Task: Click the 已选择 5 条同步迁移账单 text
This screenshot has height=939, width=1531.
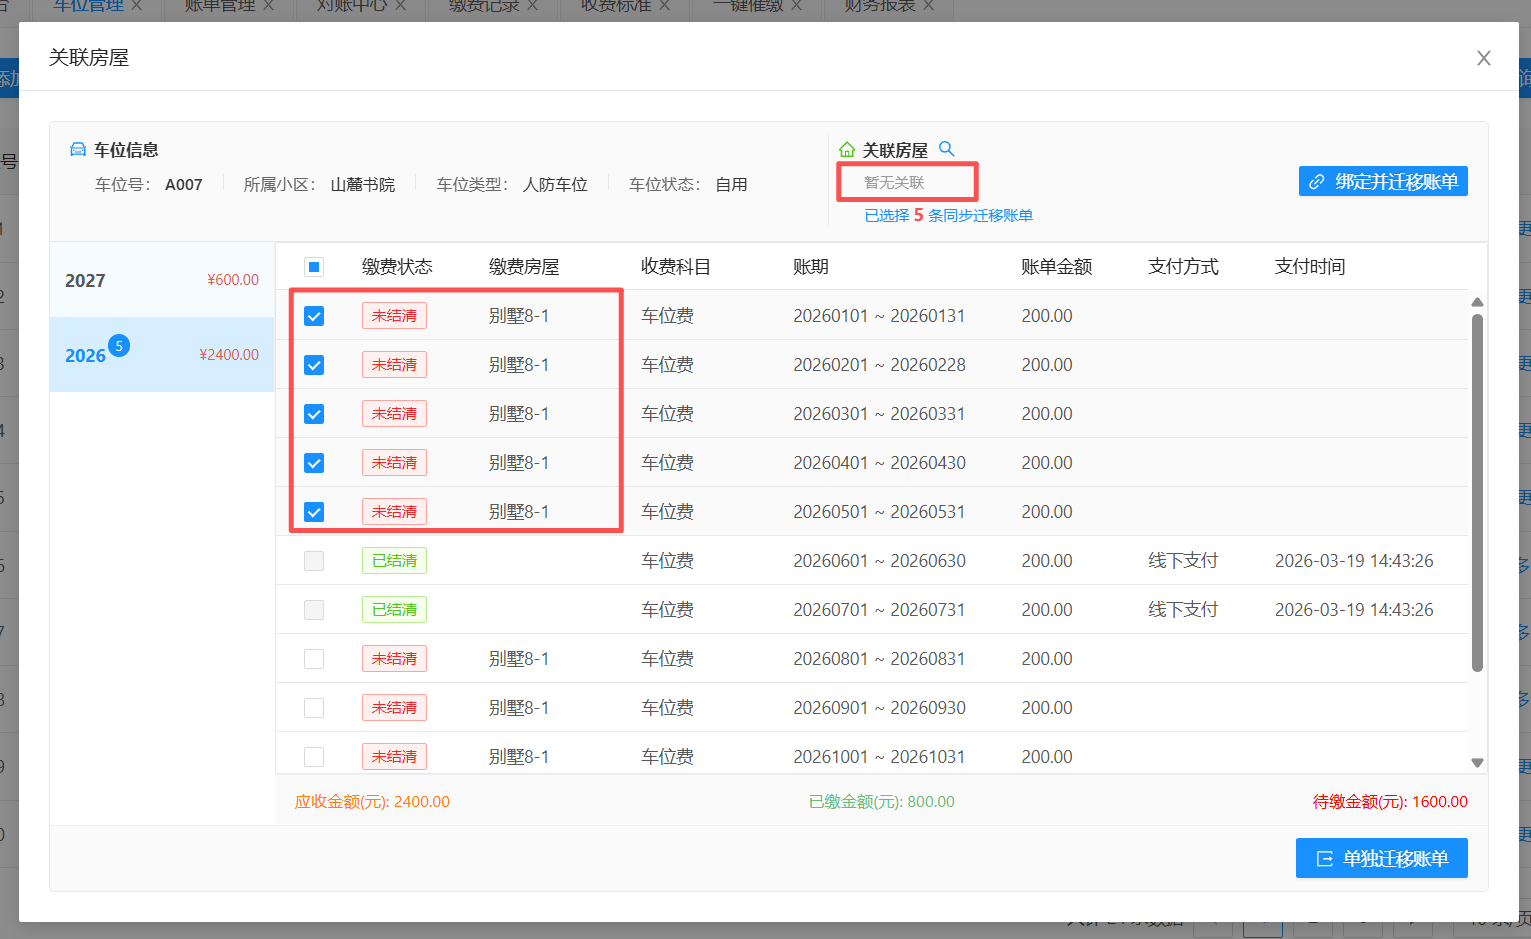Action: pyautogui.click(x=948, y=215)
